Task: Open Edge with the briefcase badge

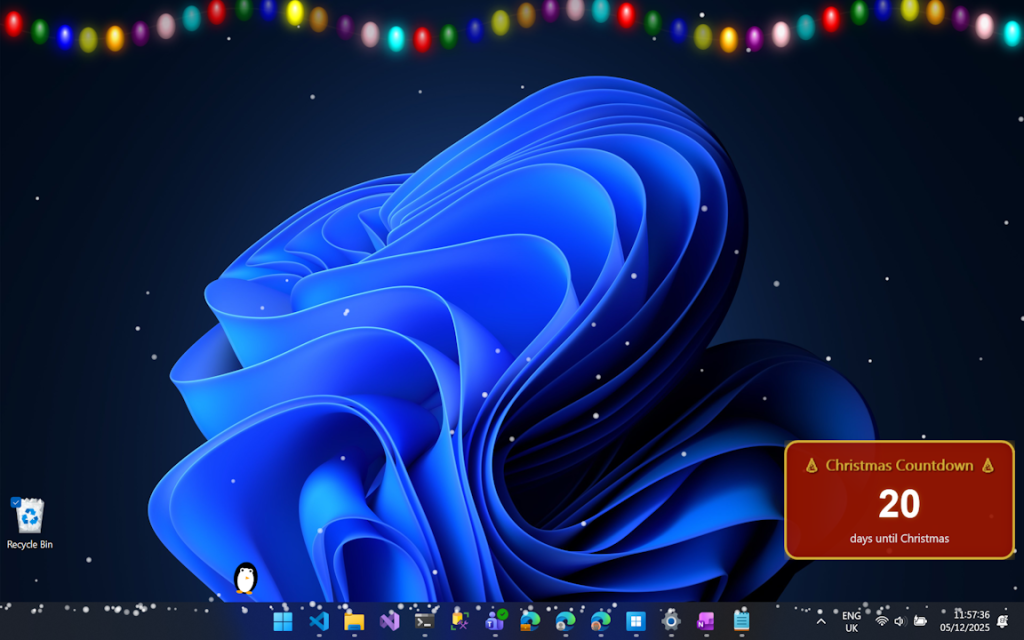Action: 530,621
